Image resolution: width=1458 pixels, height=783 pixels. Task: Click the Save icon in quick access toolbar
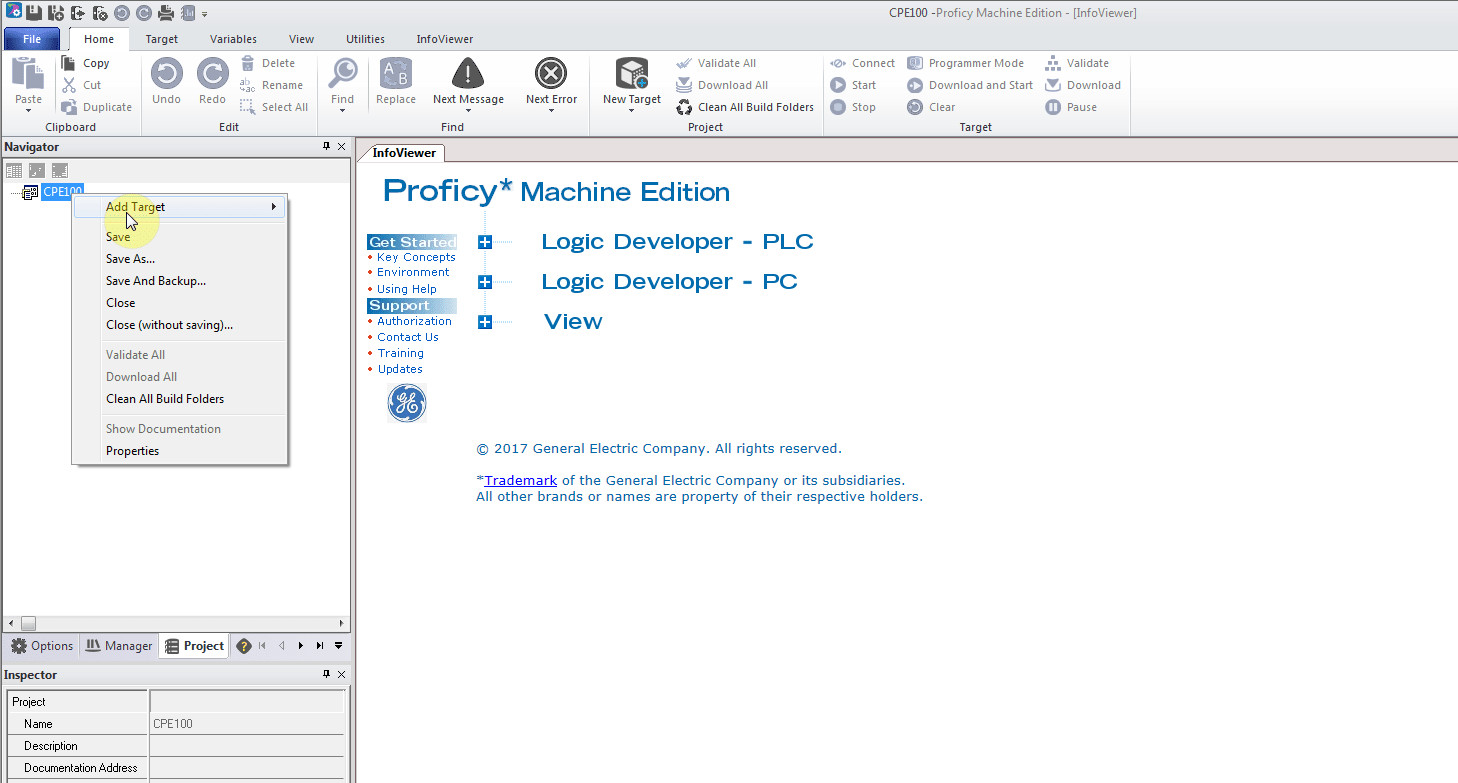pos(34,13)
